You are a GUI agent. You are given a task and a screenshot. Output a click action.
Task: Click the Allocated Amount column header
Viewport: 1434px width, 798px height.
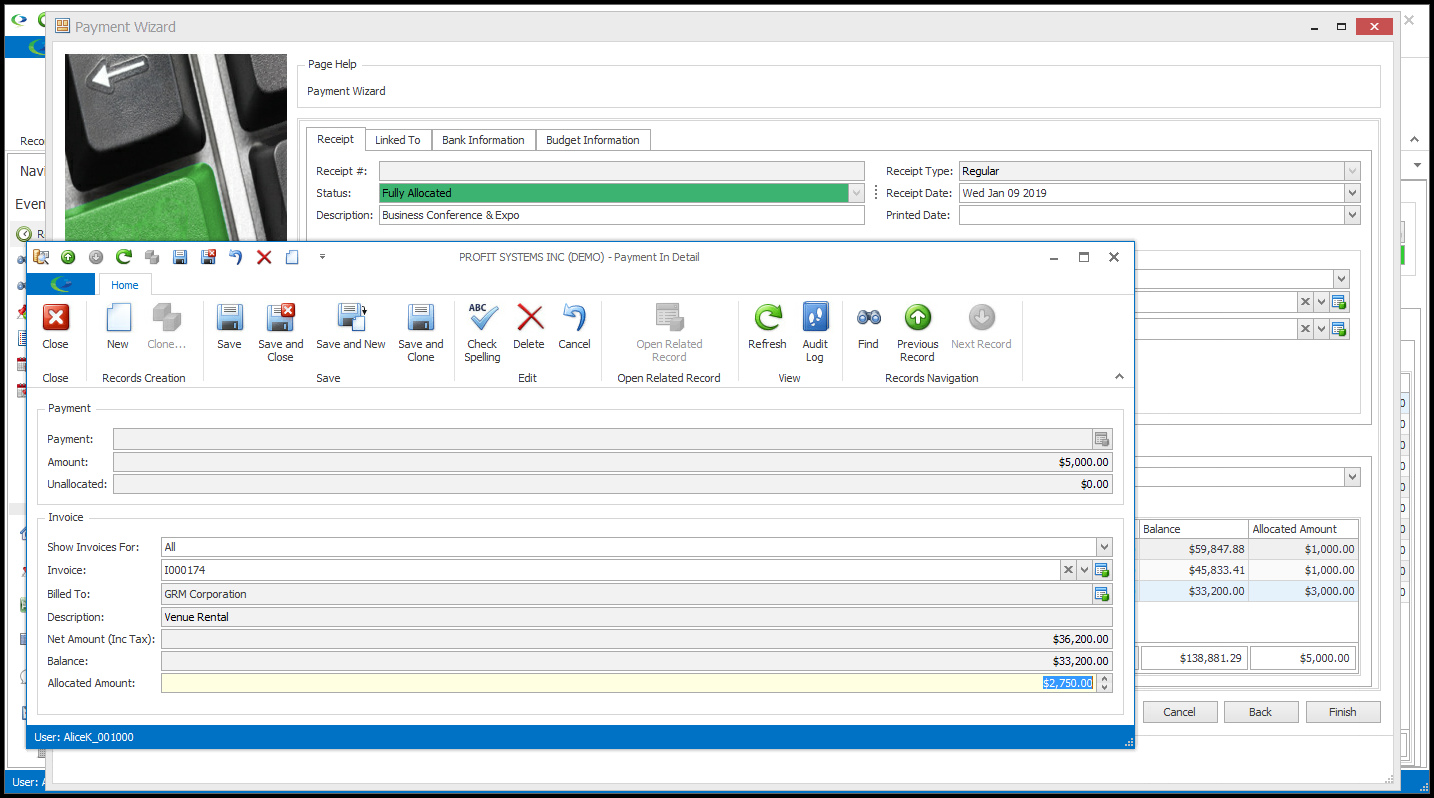click(x=1304, y=529)
